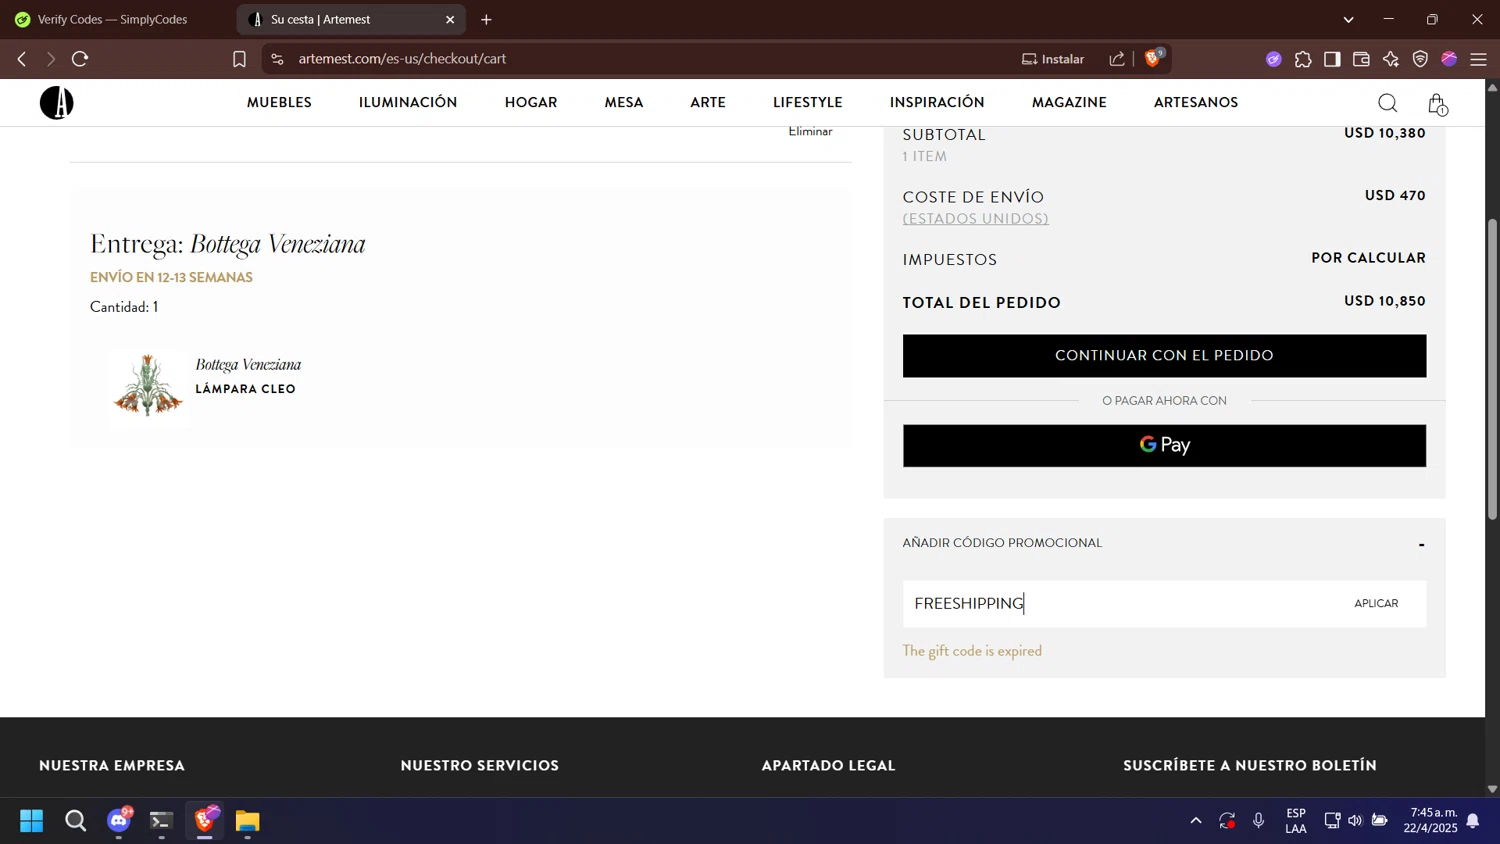Close the Su cesta Artemest tab
The image size is (1500, 844).
coord(450,19)
